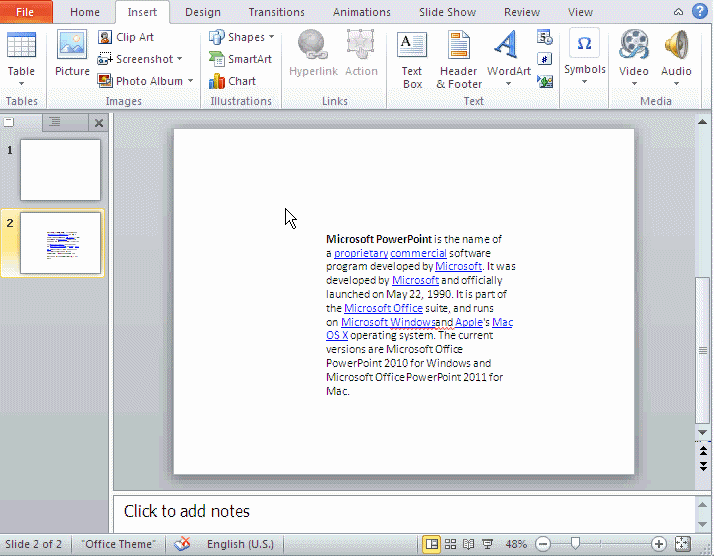Image resolution: width=714 pixels, height=556 pixels.
Task: Click the 'Microsoft Office' hyperlink in slide
Action: click(383, 308)
